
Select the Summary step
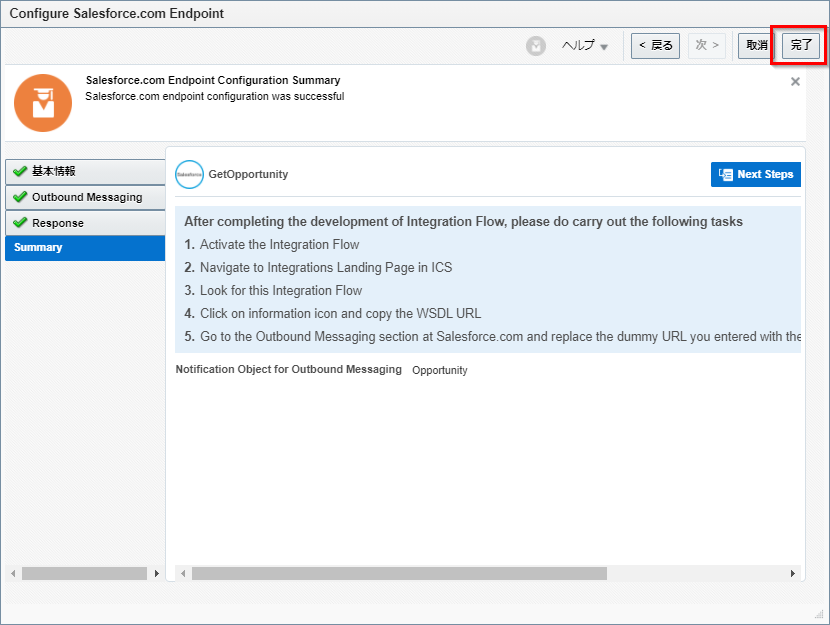[x=85, y=248]
